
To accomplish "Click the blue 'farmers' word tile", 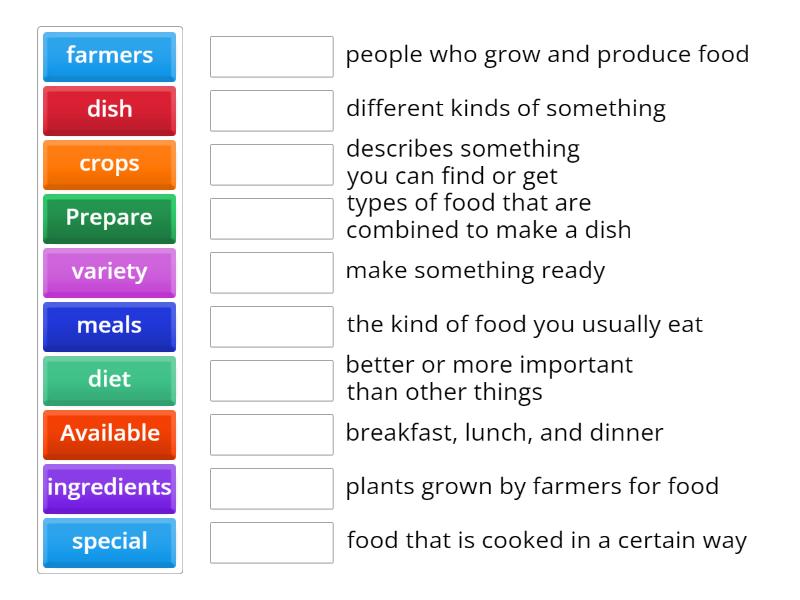I will pos(109,56).
